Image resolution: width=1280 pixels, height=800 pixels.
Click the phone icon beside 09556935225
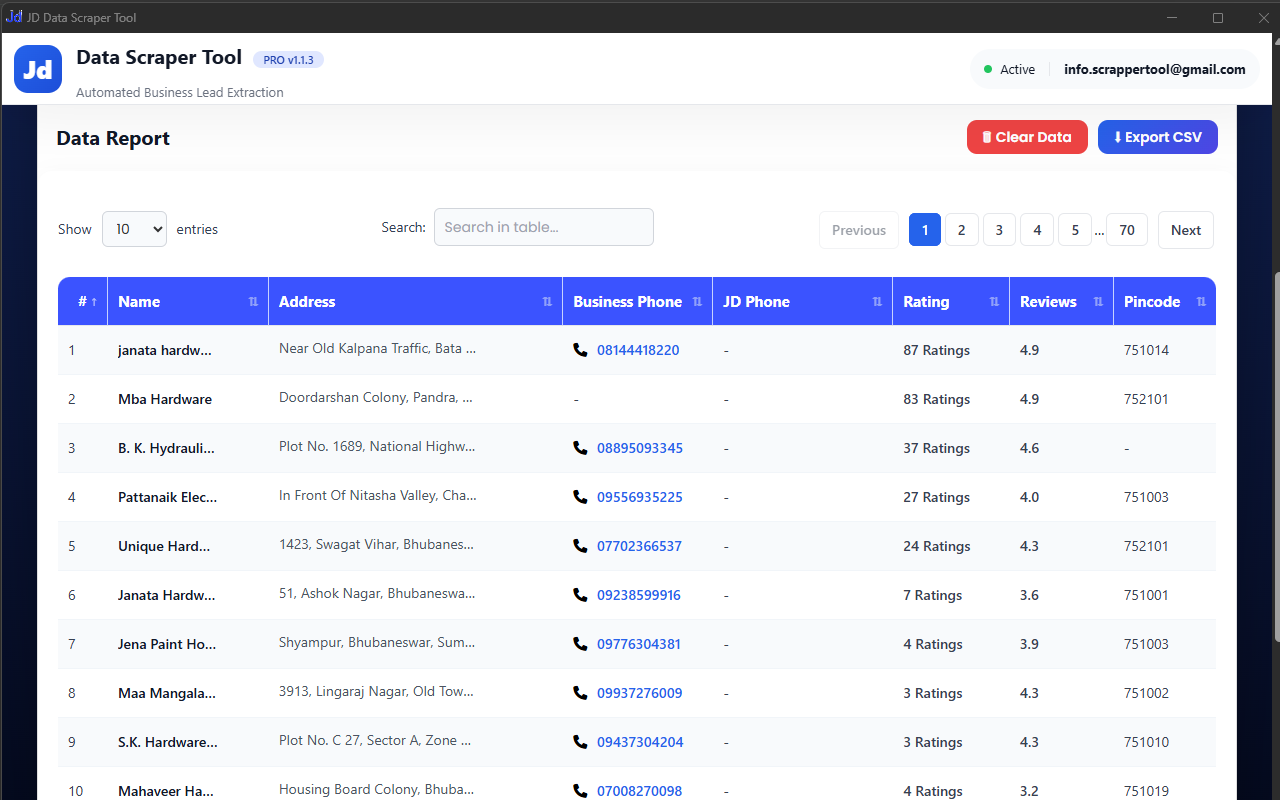[580, 497]
